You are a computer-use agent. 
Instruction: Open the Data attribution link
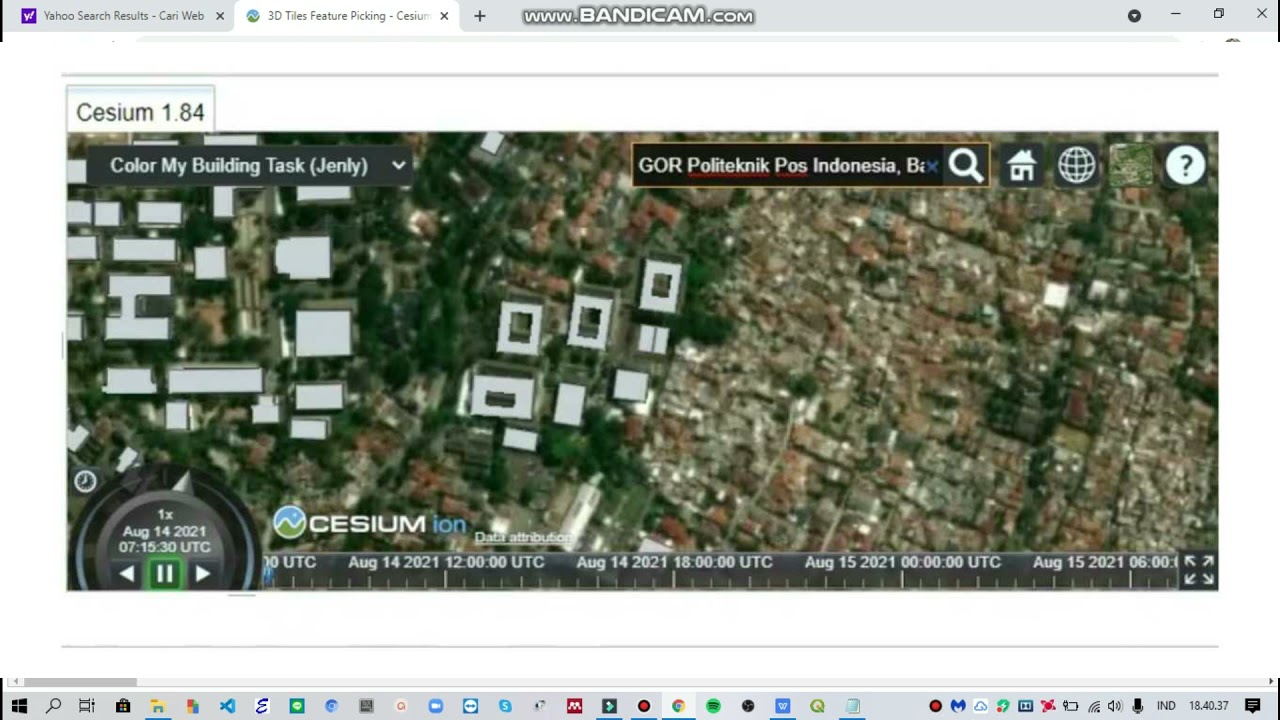point(523,537)
